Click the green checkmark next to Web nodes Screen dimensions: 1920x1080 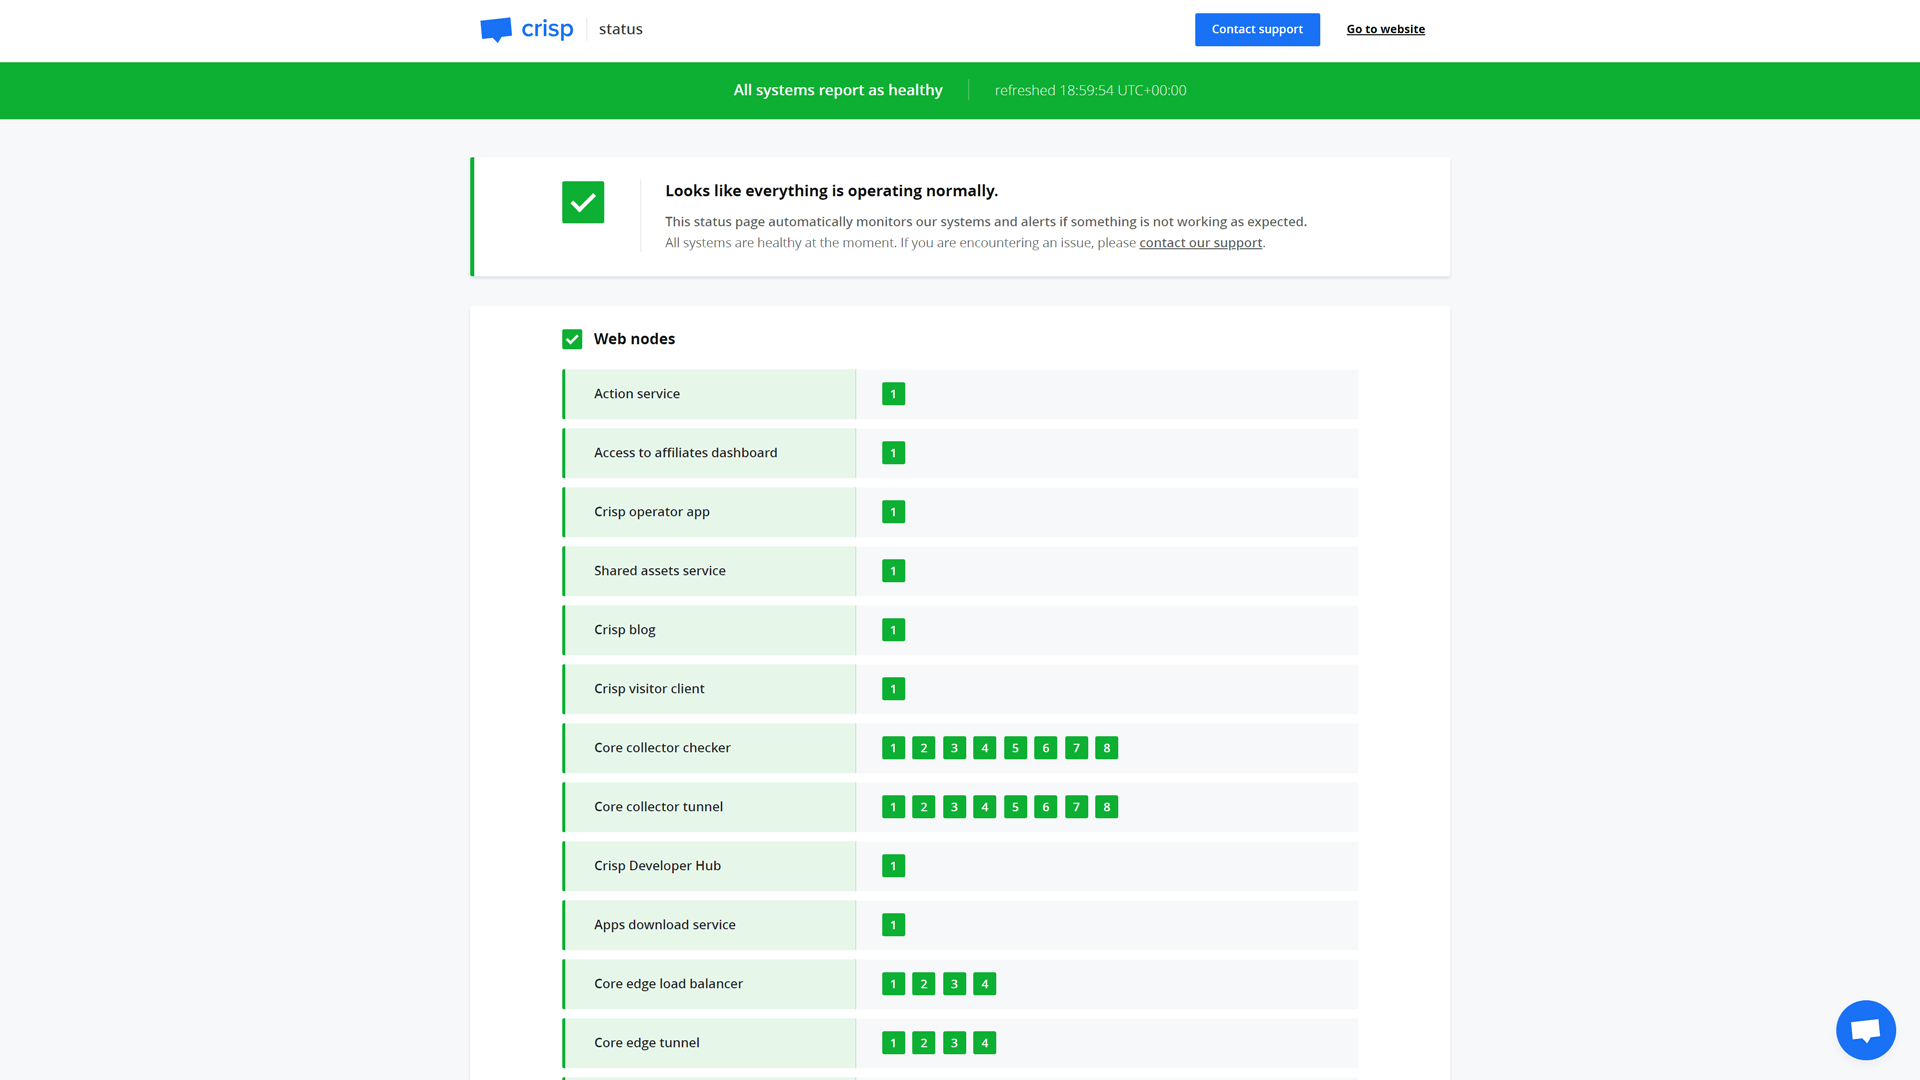point(571,338)
